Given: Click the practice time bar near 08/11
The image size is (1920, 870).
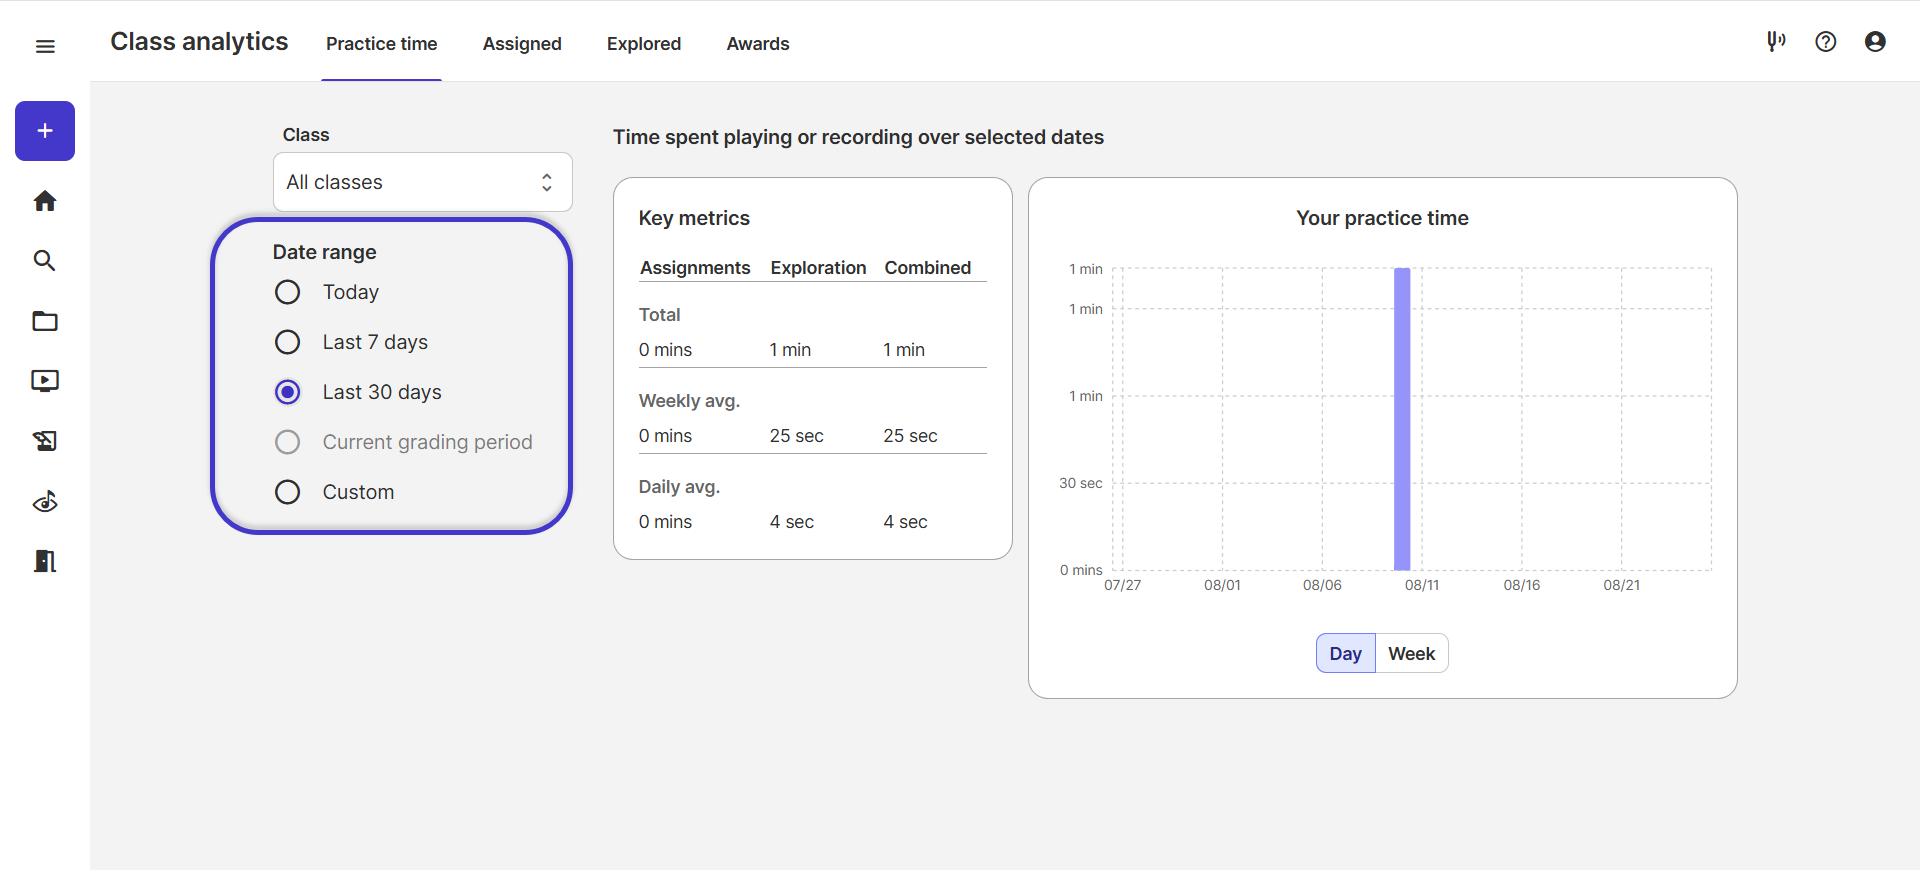Looking at the screenshot, I should (1402, 419).
